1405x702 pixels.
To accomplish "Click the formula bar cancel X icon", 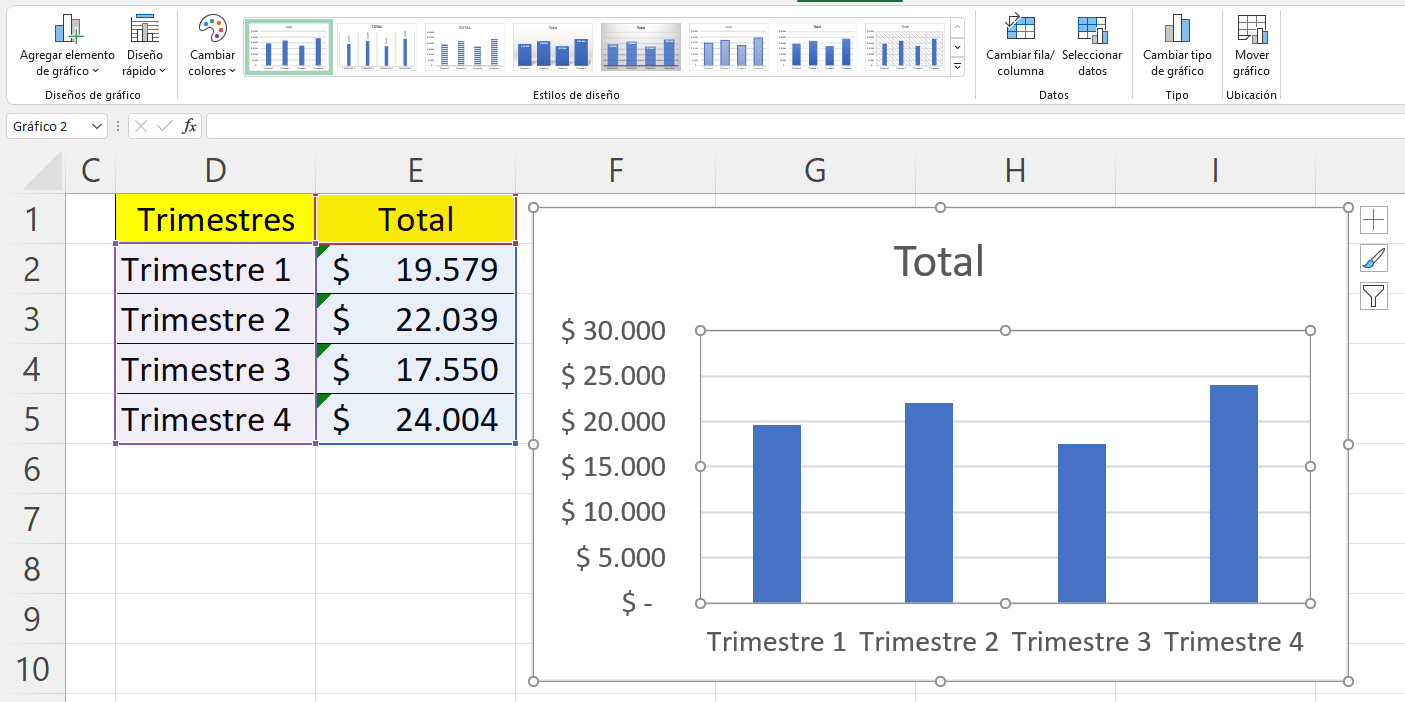I will (142, 126).
